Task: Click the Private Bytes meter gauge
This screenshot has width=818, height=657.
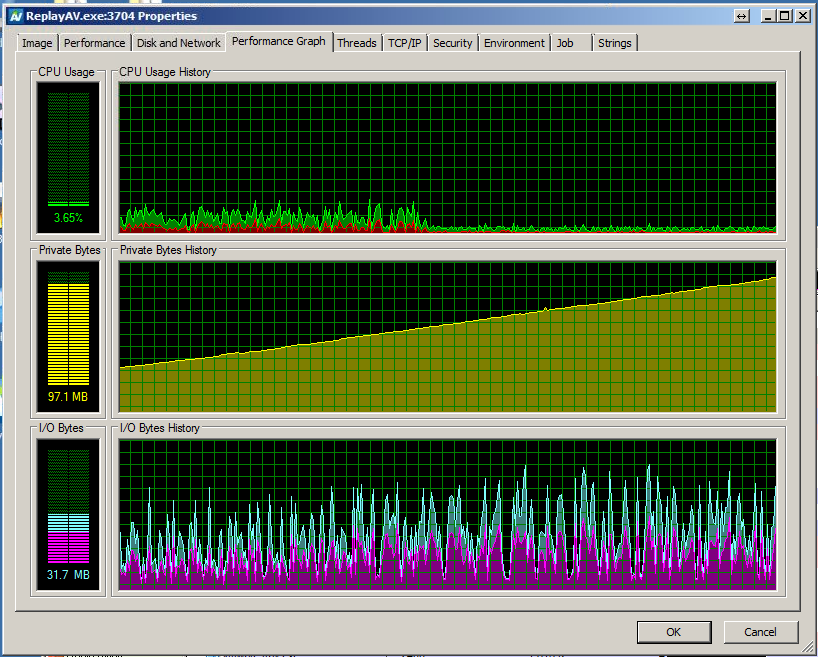Action: coord(68,337)
